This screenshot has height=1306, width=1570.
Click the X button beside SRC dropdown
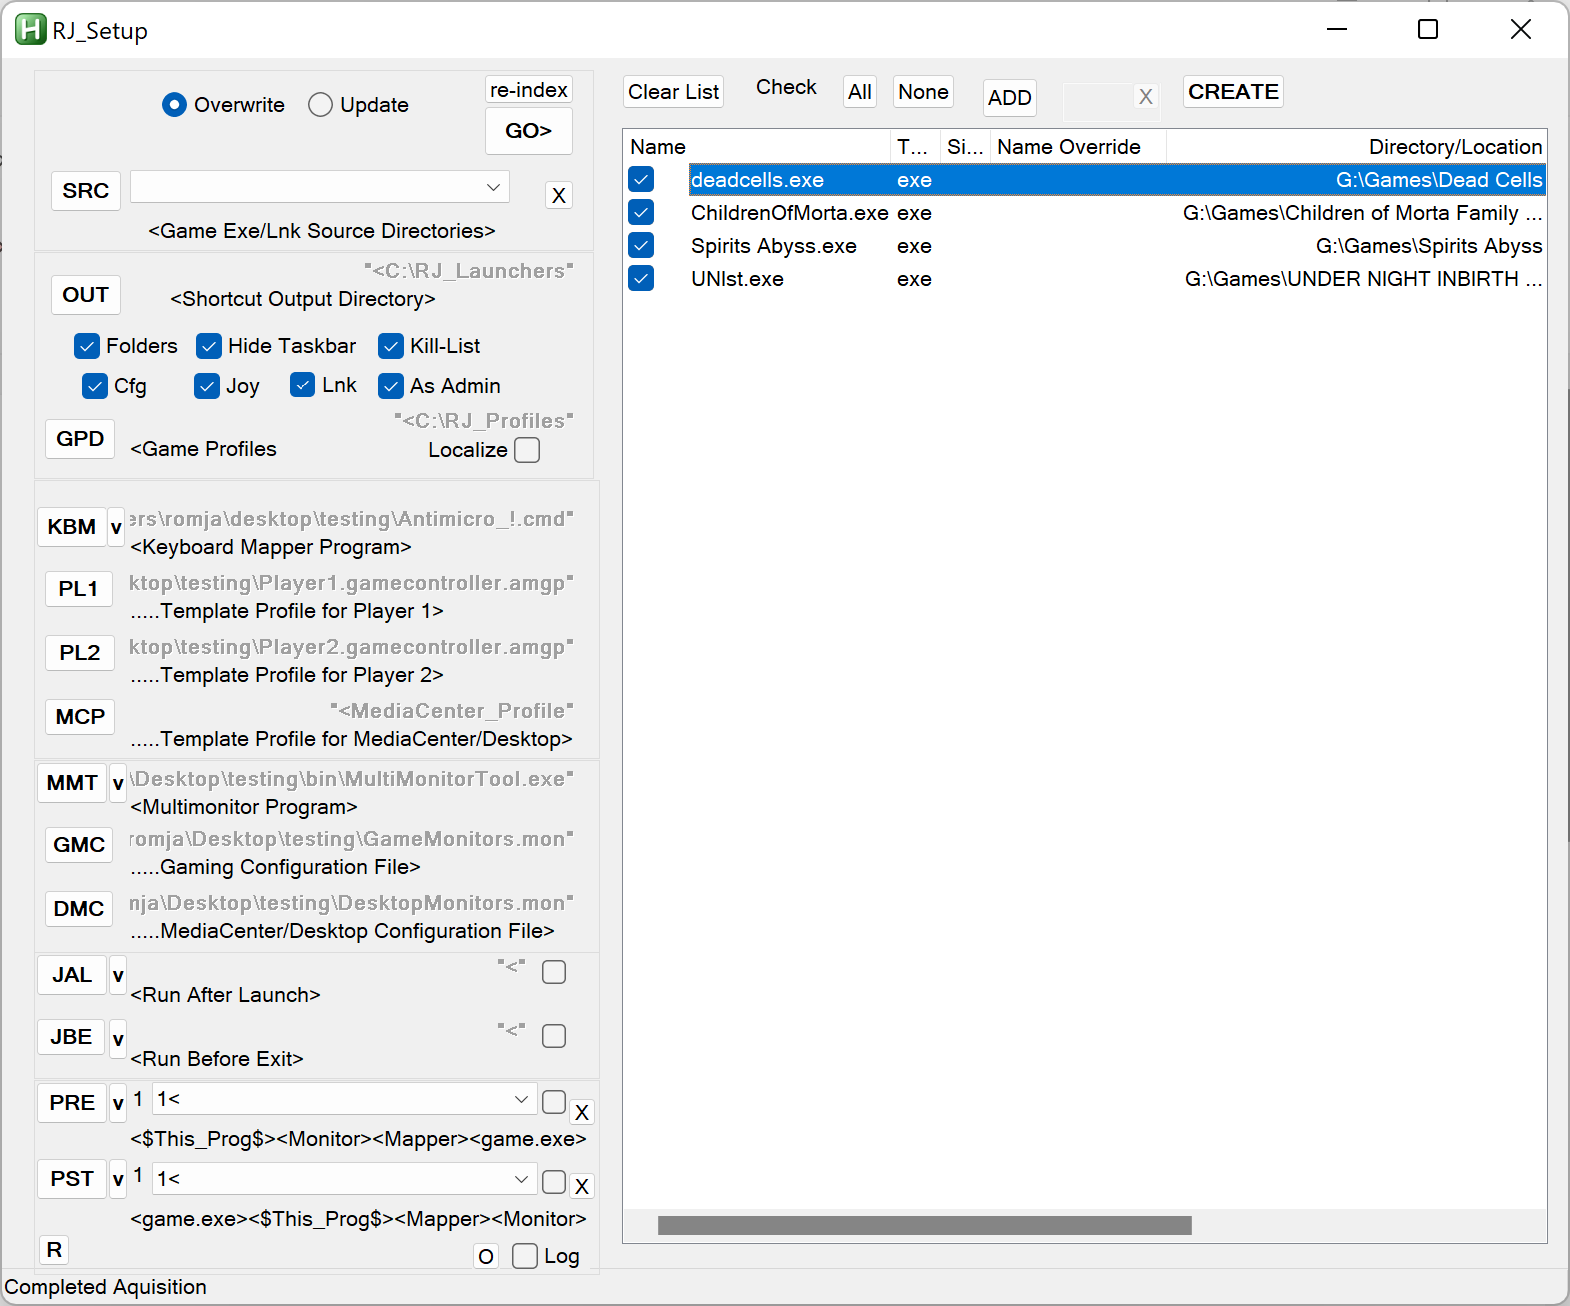[x=559, y=195]
